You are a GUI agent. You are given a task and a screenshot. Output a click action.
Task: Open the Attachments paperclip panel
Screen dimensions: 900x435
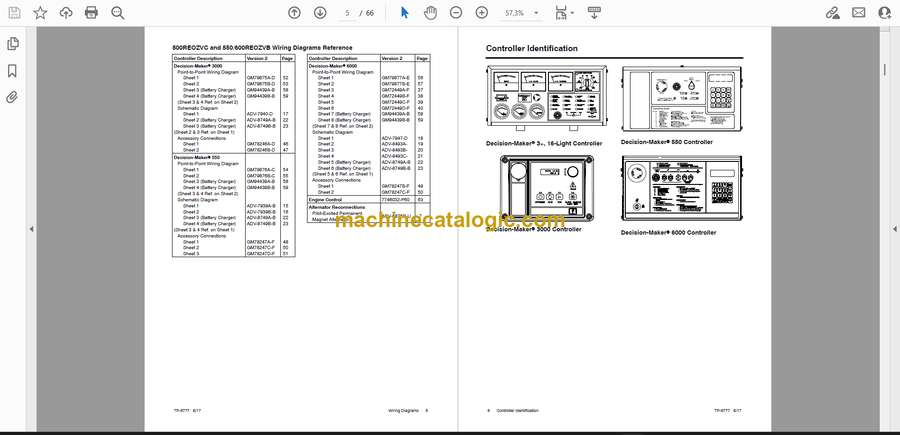coord(12,98)
